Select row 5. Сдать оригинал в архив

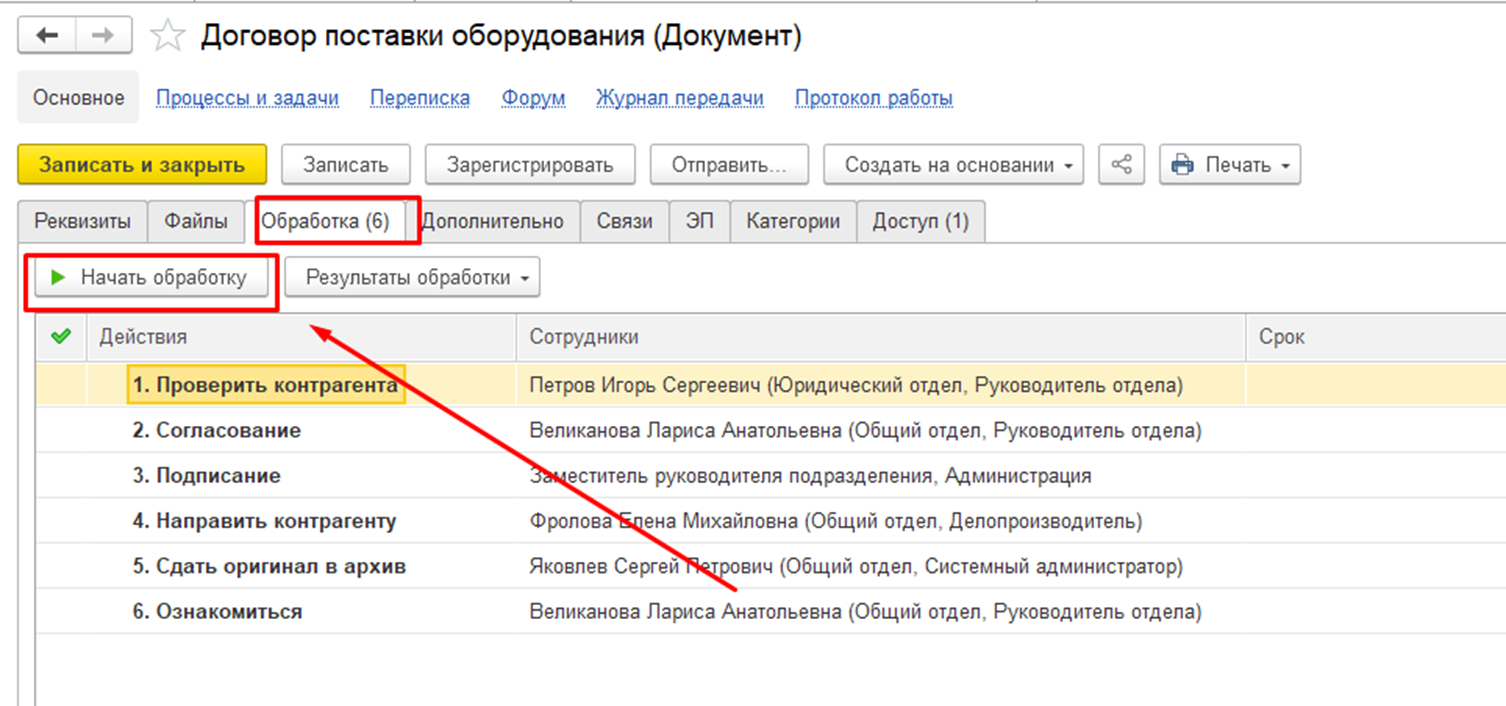269,566
